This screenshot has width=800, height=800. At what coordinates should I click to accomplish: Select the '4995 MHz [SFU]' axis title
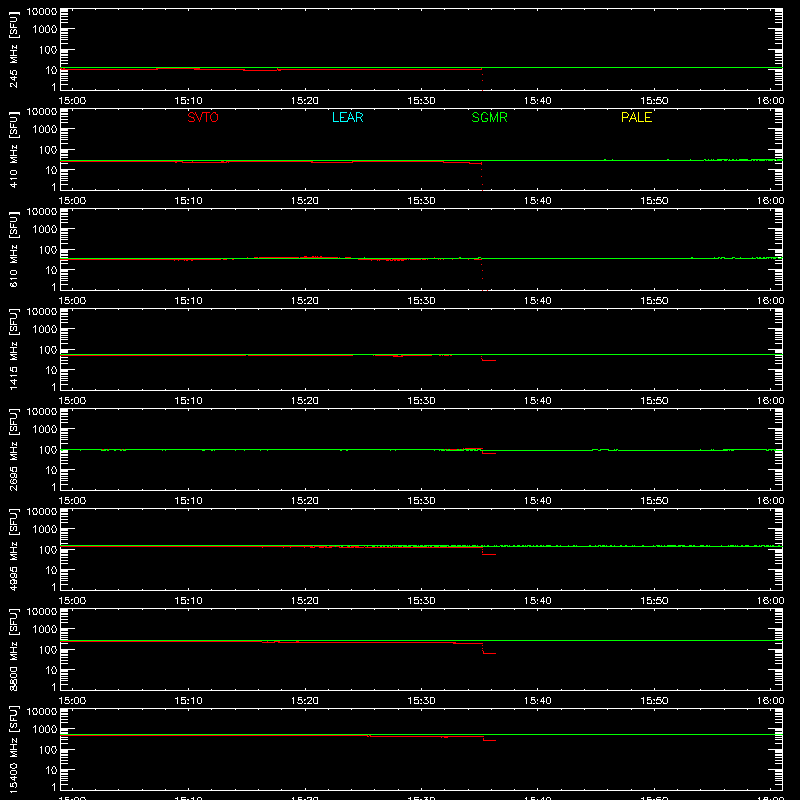tap(13, 549)
